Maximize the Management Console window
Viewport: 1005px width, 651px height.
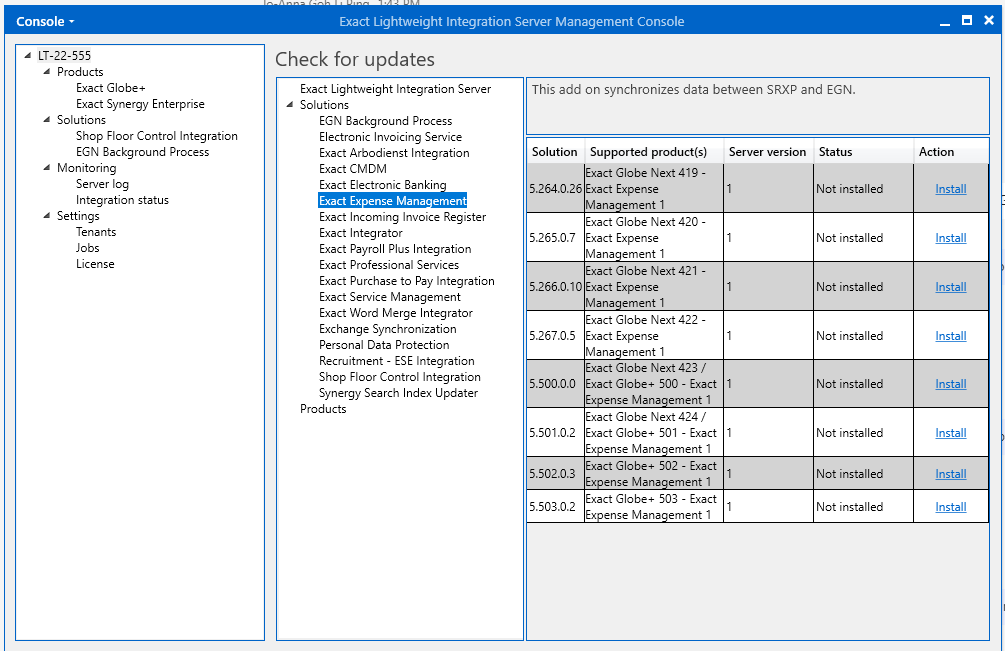point(966,20)
